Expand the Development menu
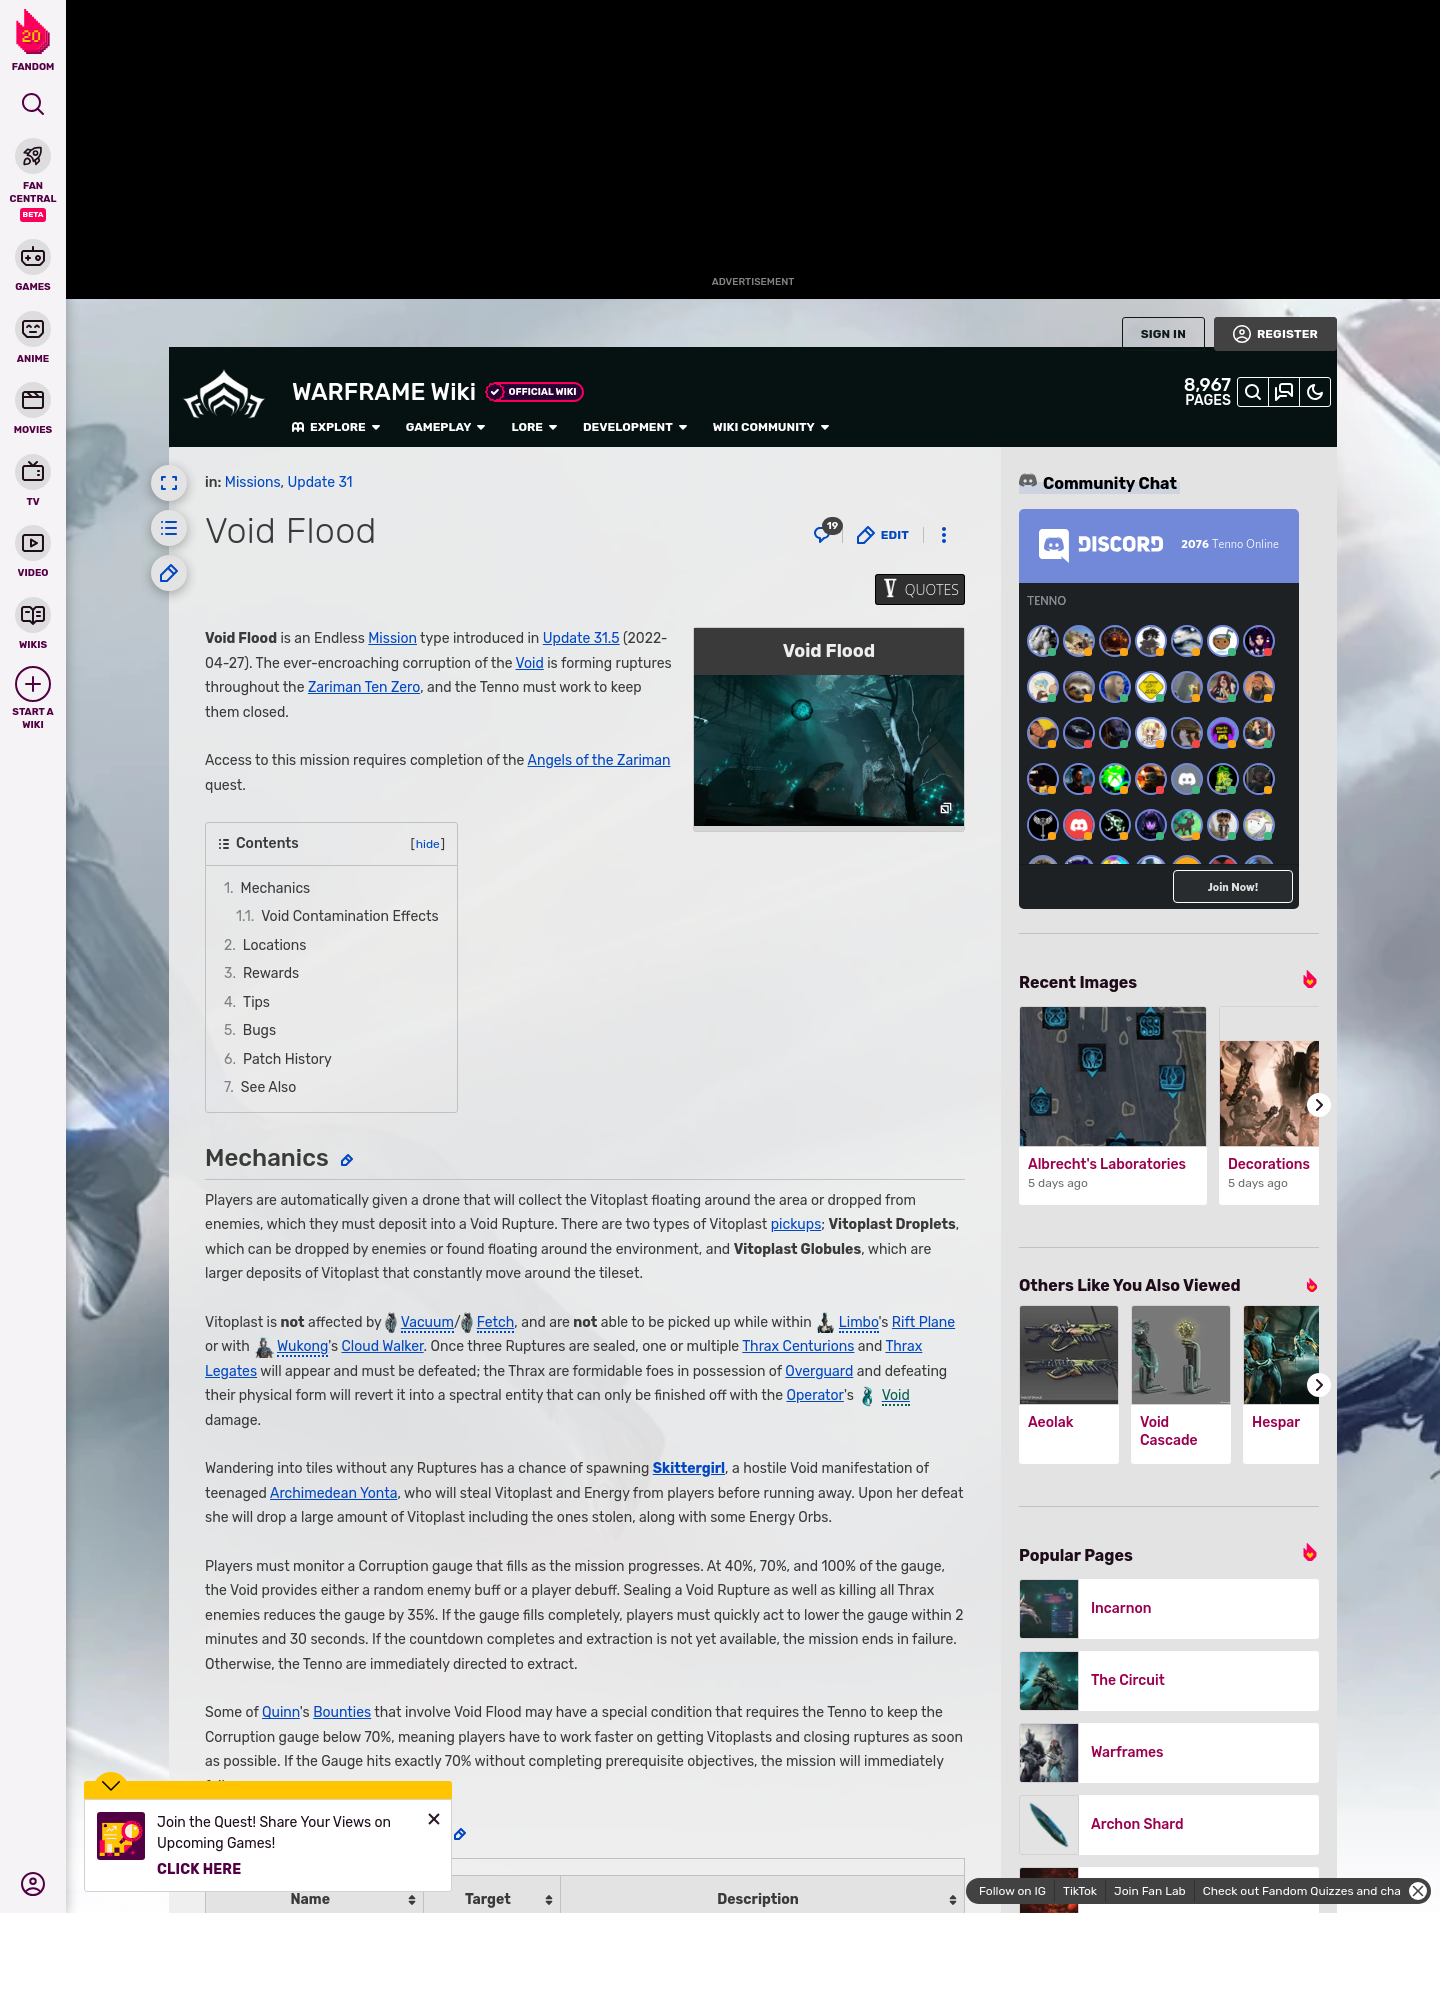The image size is (1440, 2000). click(635, 427)
